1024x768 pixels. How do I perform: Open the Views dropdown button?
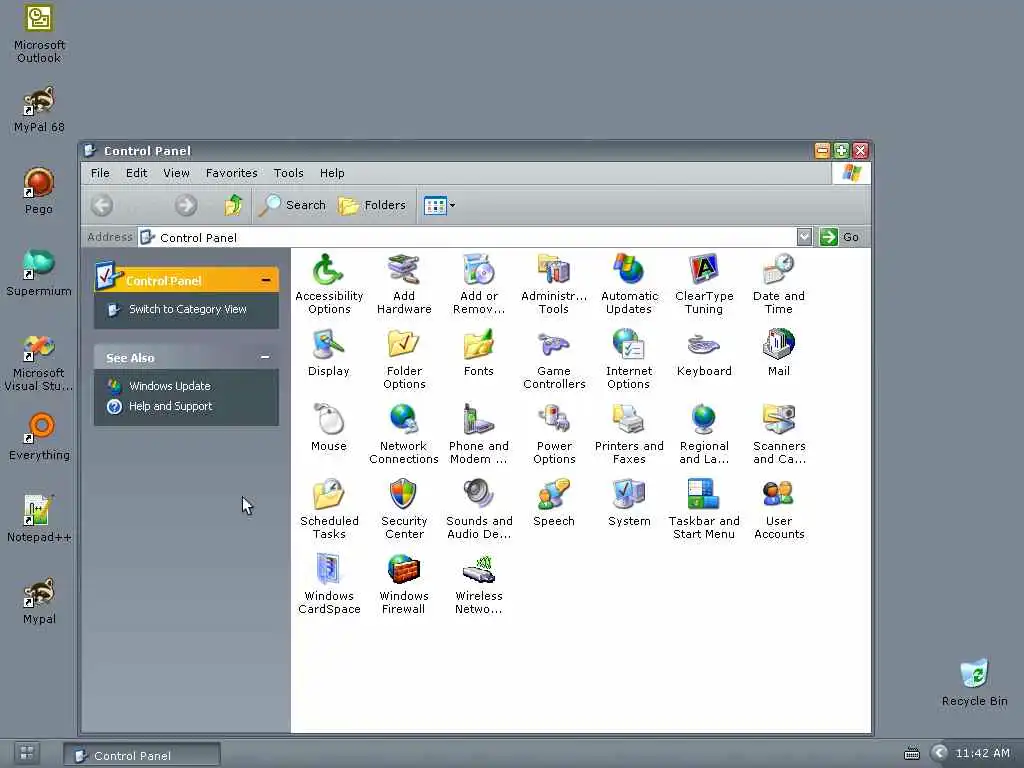pyautogui.click(x=439, y=205)
